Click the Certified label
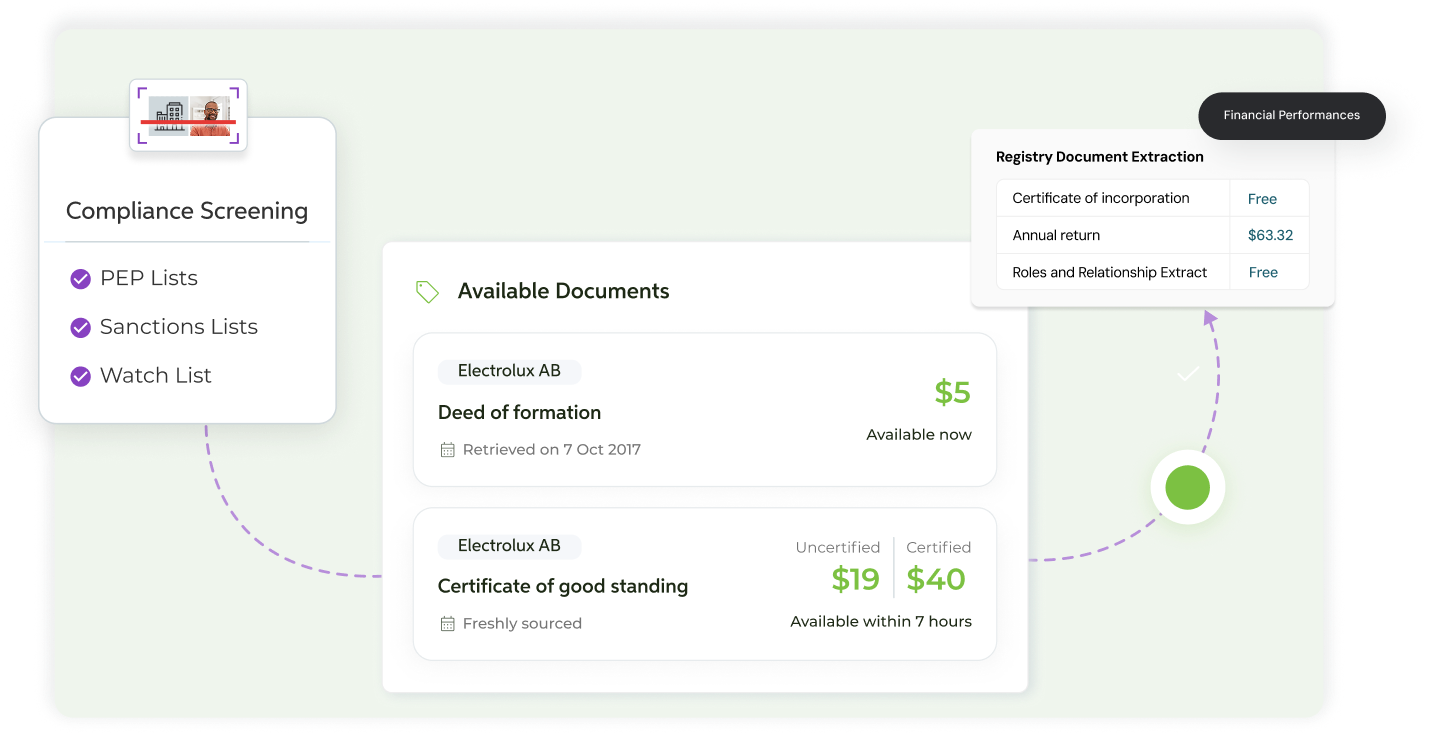Image resolution: width=1432 pixels, height=733 pixels. (x=938, y=548)
